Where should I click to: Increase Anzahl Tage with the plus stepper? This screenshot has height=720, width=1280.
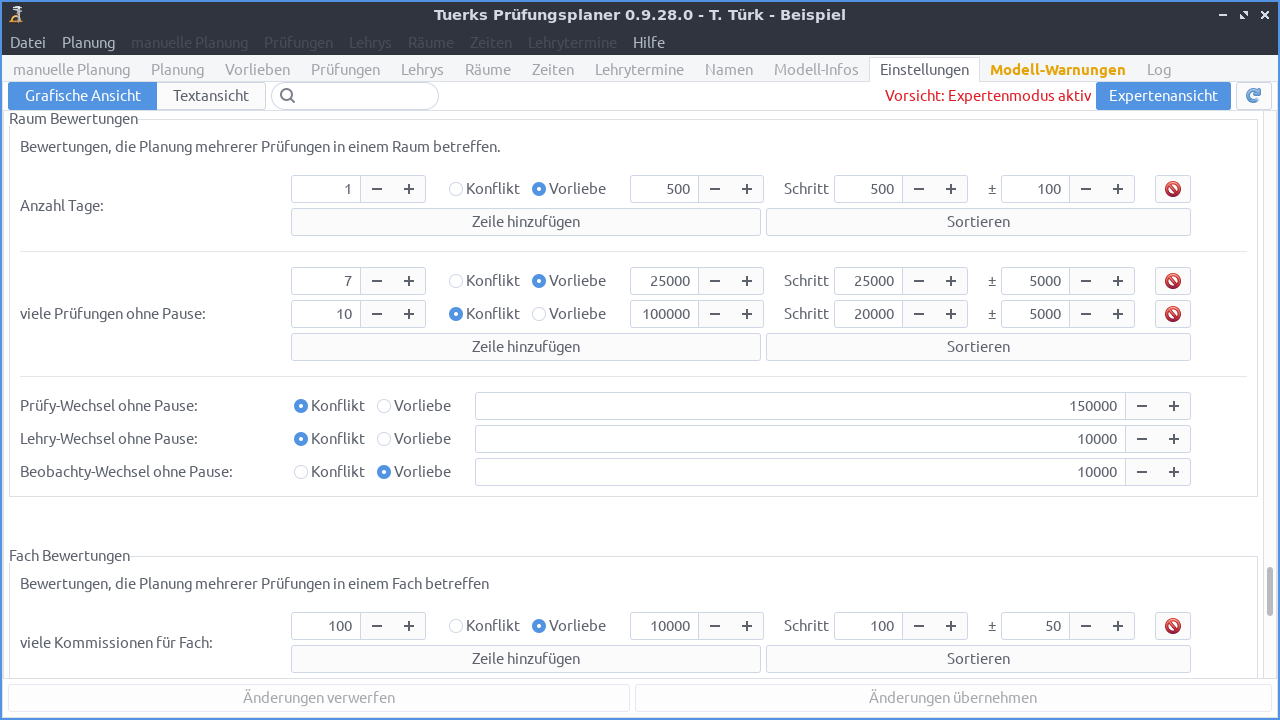(x=408, y=188)
